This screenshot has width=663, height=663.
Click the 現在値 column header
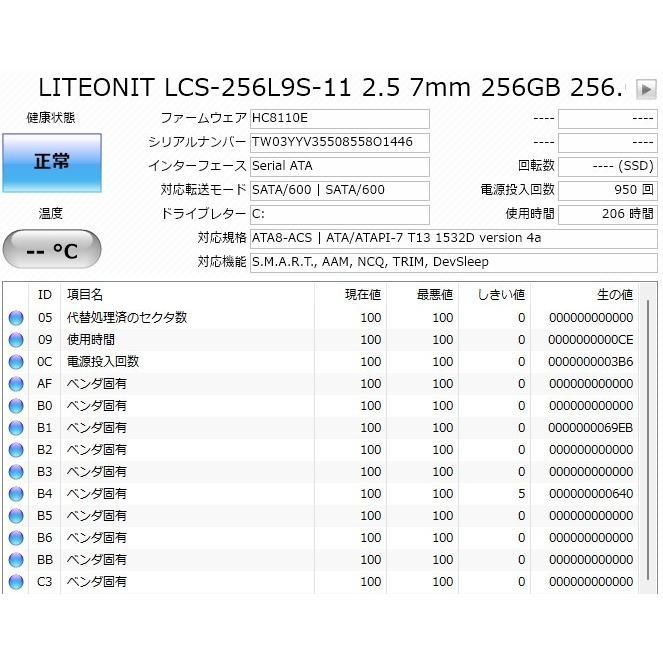pos(350,295)
